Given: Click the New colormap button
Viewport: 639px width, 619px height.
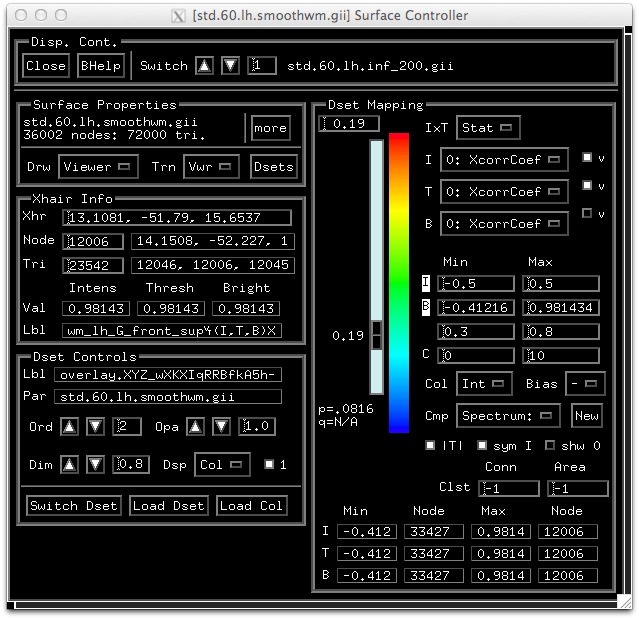Looking at the screenshot, I should pyautogui.click(x=586, y=416).
